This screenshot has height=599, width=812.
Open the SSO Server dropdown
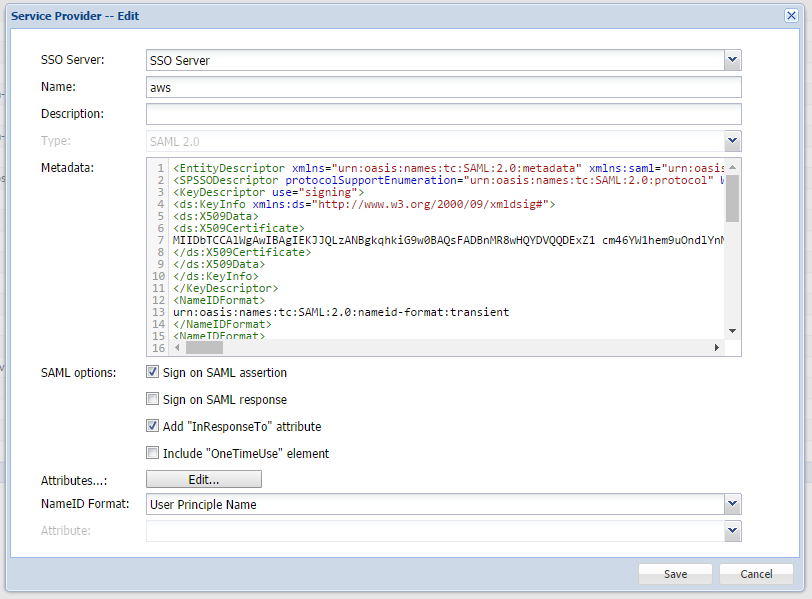(732, 61)
